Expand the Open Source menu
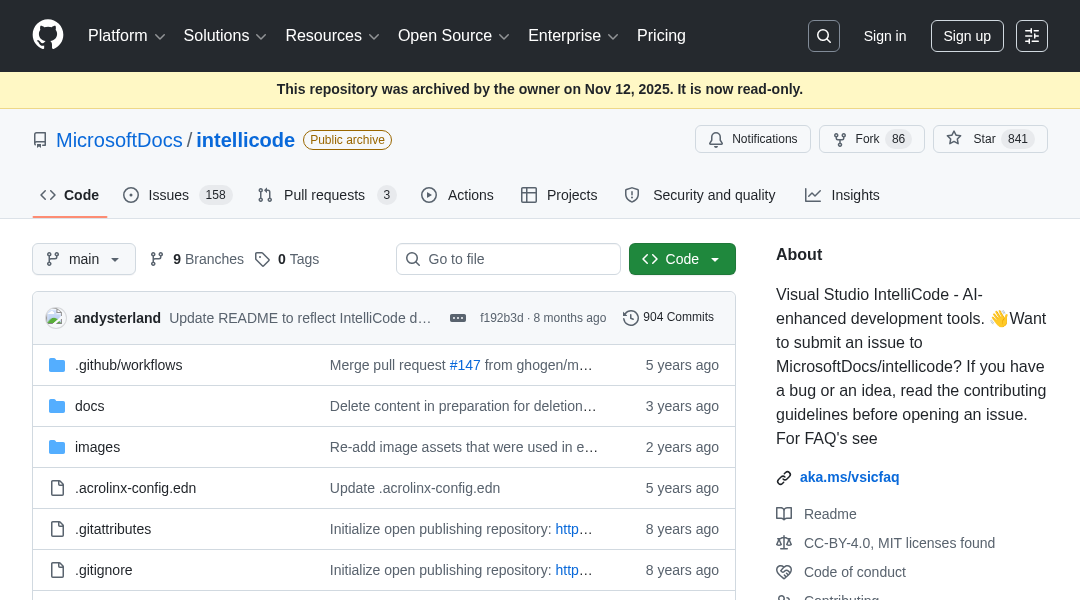Viewport: 1080px width, 600px height. (x=453, y=36)
